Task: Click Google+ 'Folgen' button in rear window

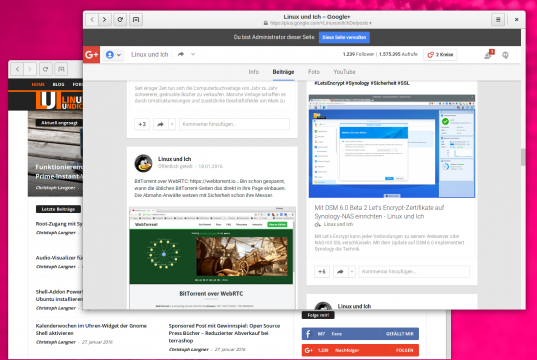Action: 404,350
